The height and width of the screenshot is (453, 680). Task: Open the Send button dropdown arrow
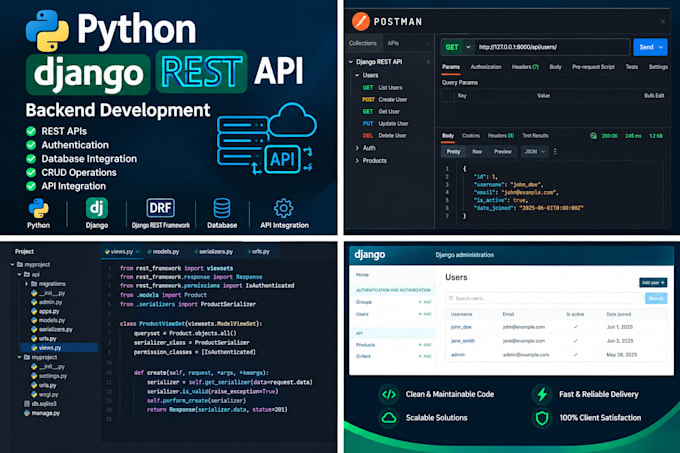(x=661, y=47)
